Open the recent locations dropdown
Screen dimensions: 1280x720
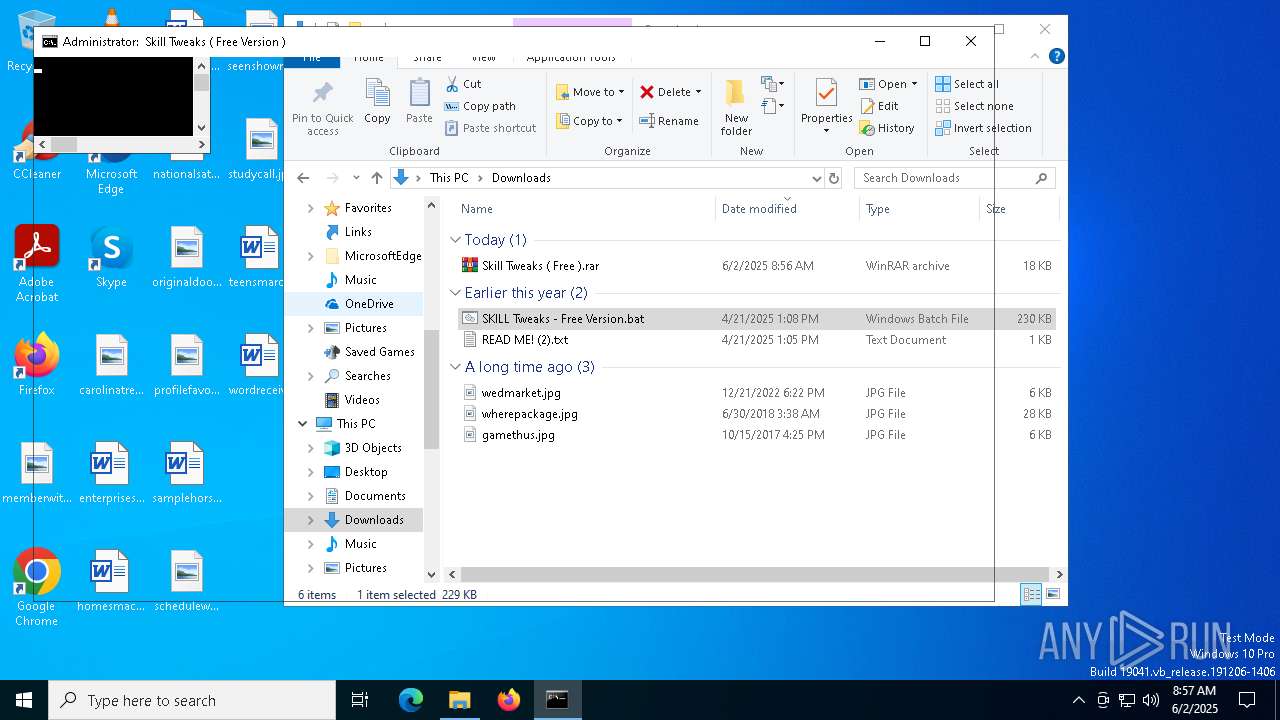(x=356, y=178)
